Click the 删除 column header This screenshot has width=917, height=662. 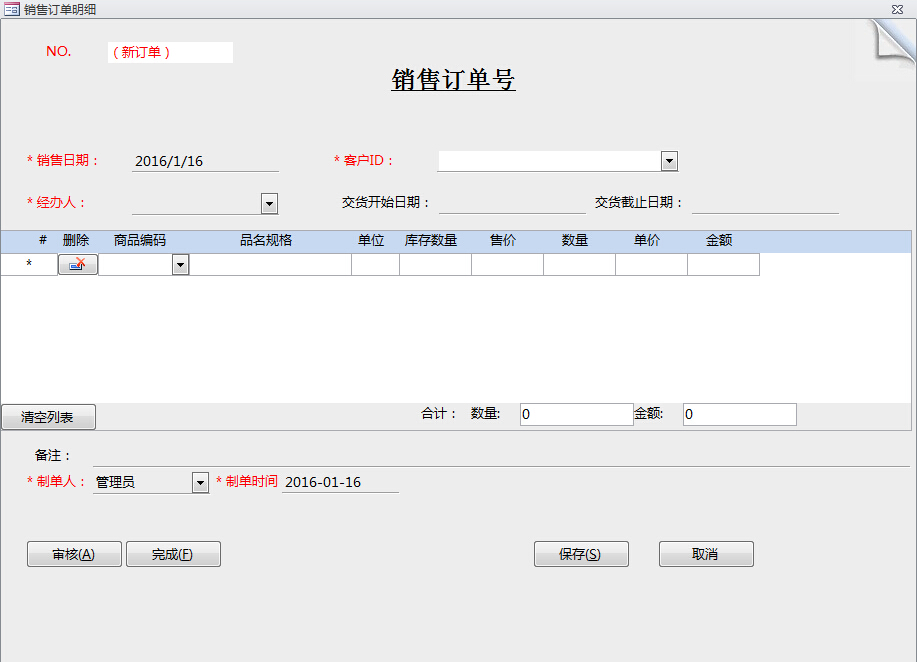[x=76, y=240]
